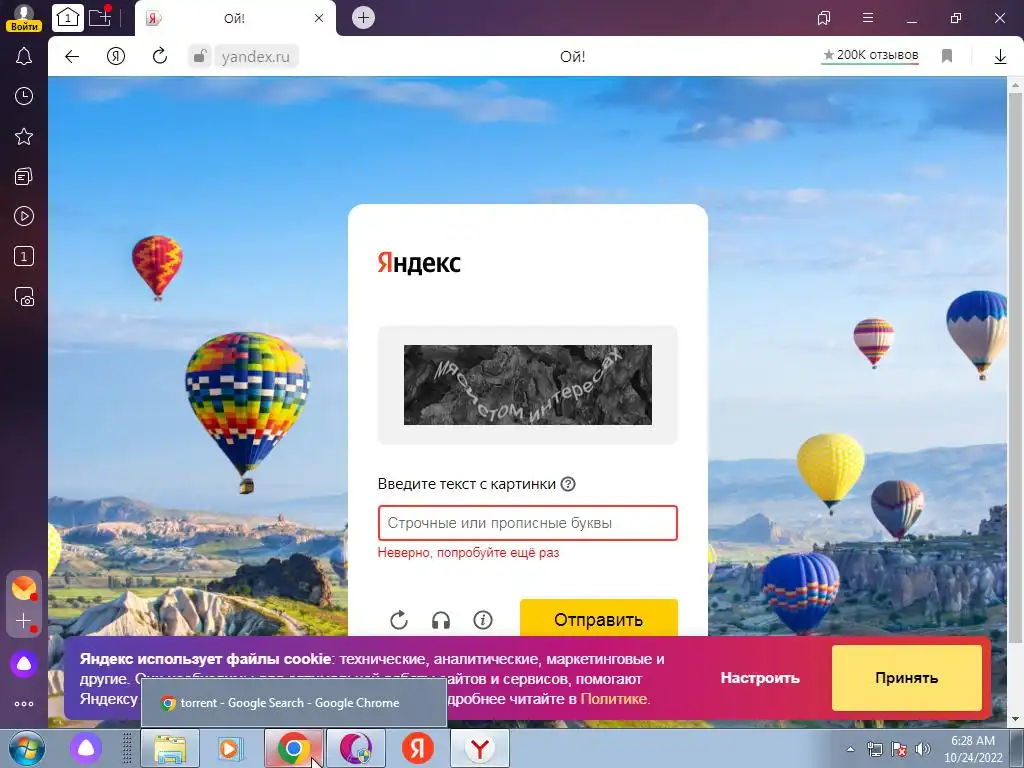Open the captcha info icon
The height and width of the screenshot is (768, 1024).
coord(483,620)
